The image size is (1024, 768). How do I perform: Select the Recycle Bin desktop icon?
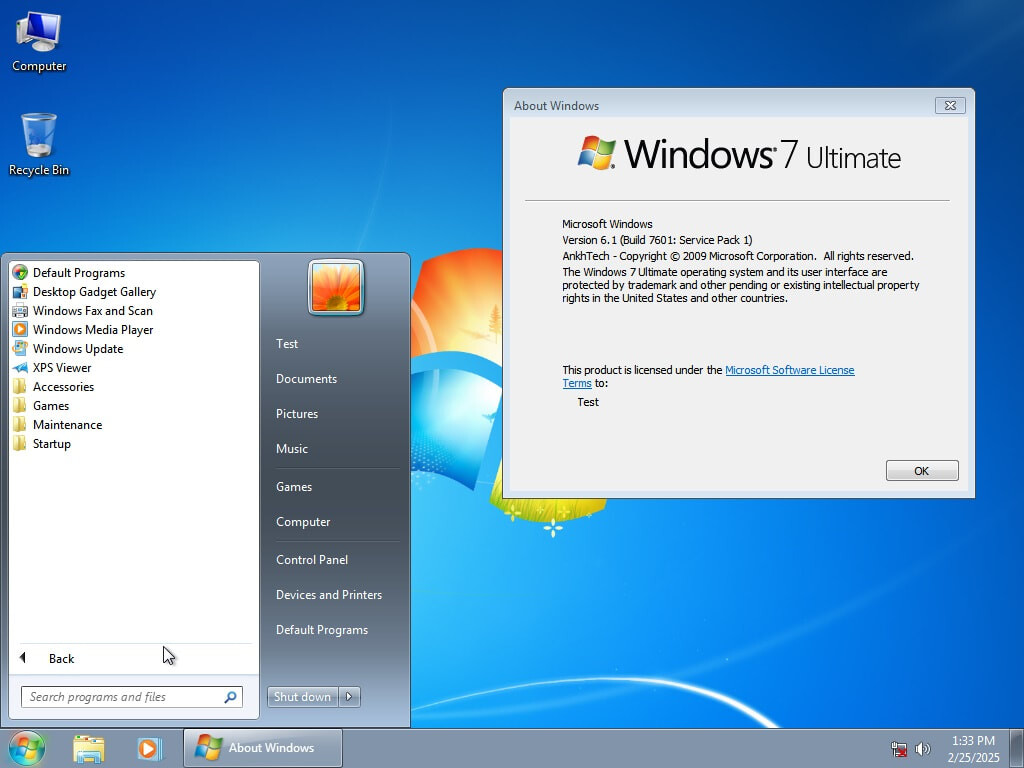(39, 144)
